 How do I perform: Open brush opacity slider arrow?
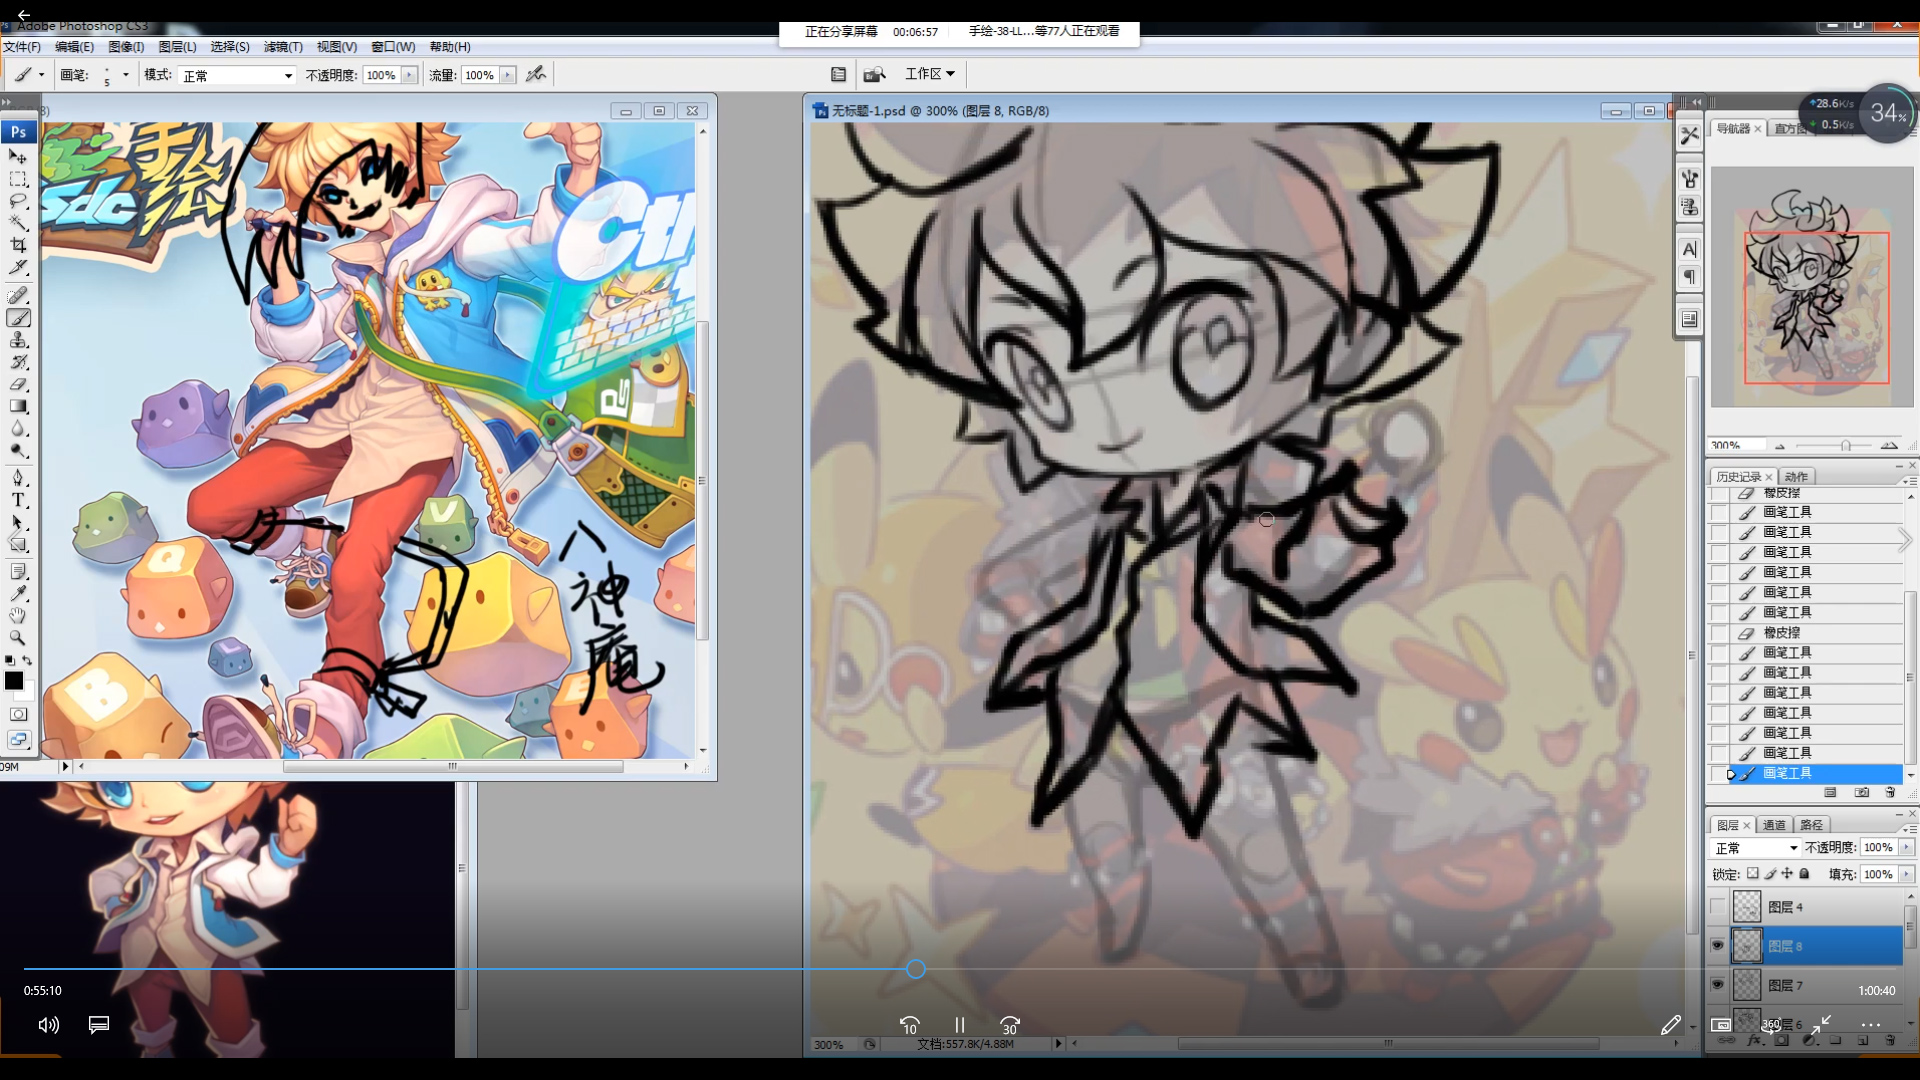(x=409, y=75)
